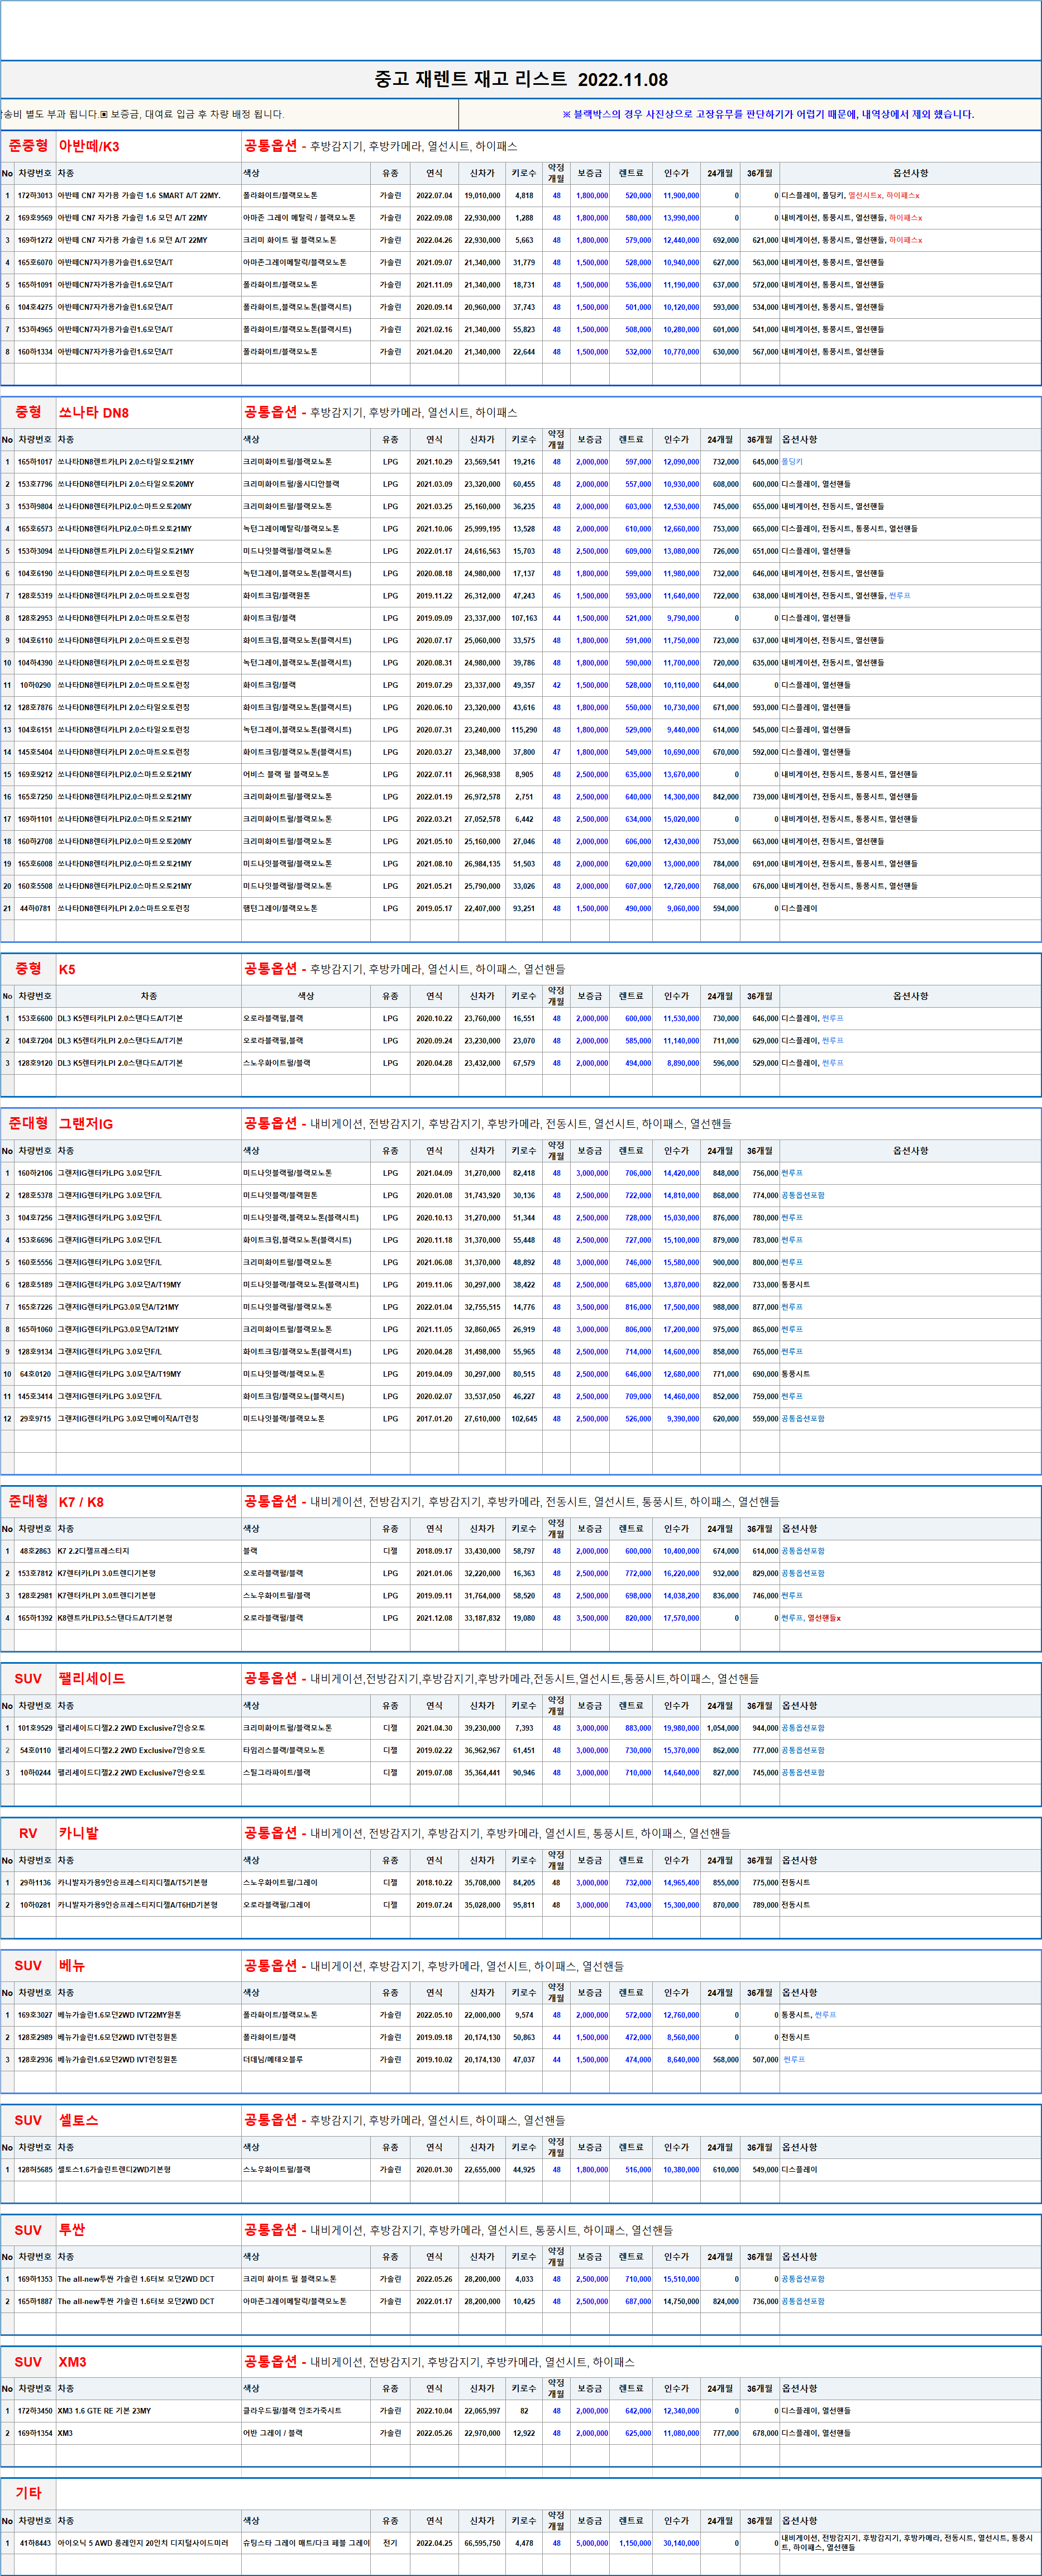Click the '그랜저IG' section heading
The height and width of the screenshot is (2576, 1042).
(85, 1124)
